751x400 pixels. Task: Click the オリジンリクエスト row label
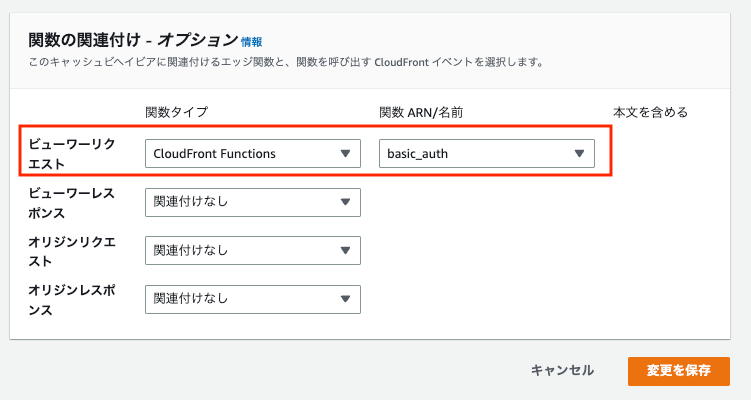(72, 251)
